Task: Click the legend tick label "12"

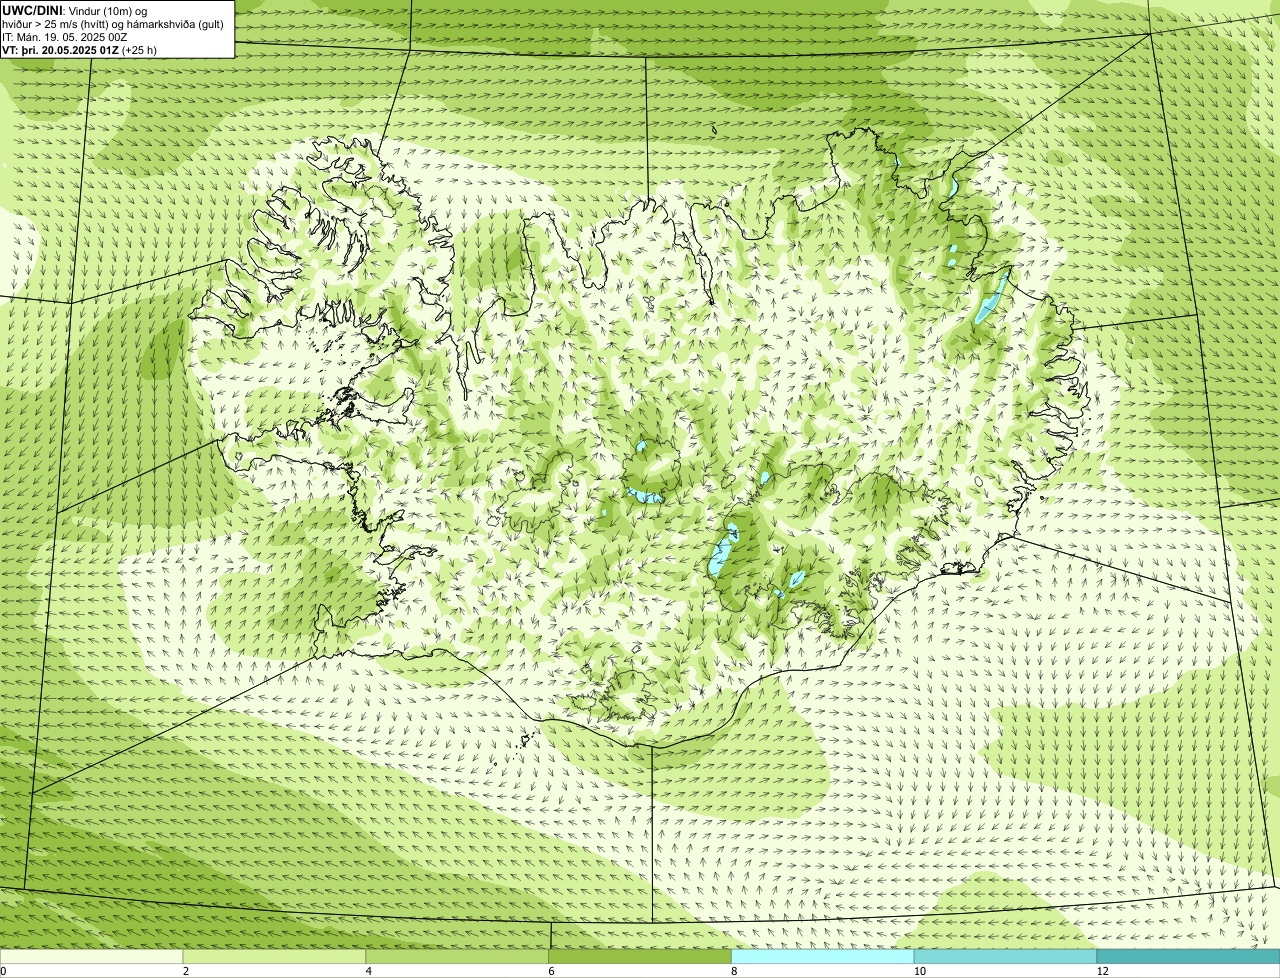Action: click(1101, 971)
